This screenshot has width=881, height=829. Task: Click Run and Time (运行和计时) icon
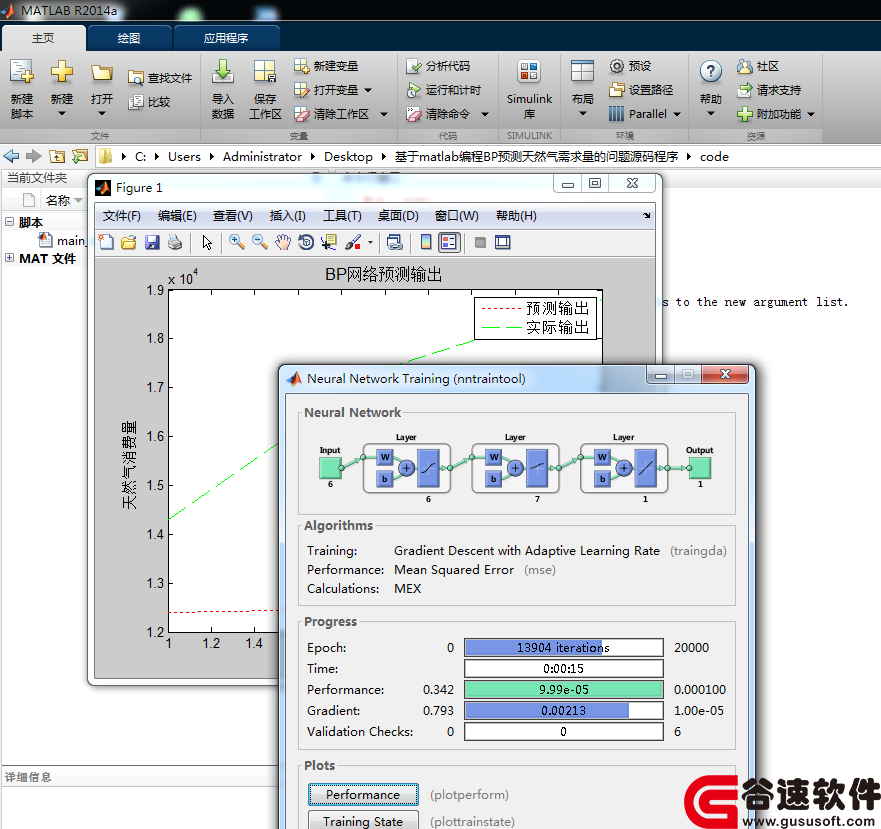(414, 90)
